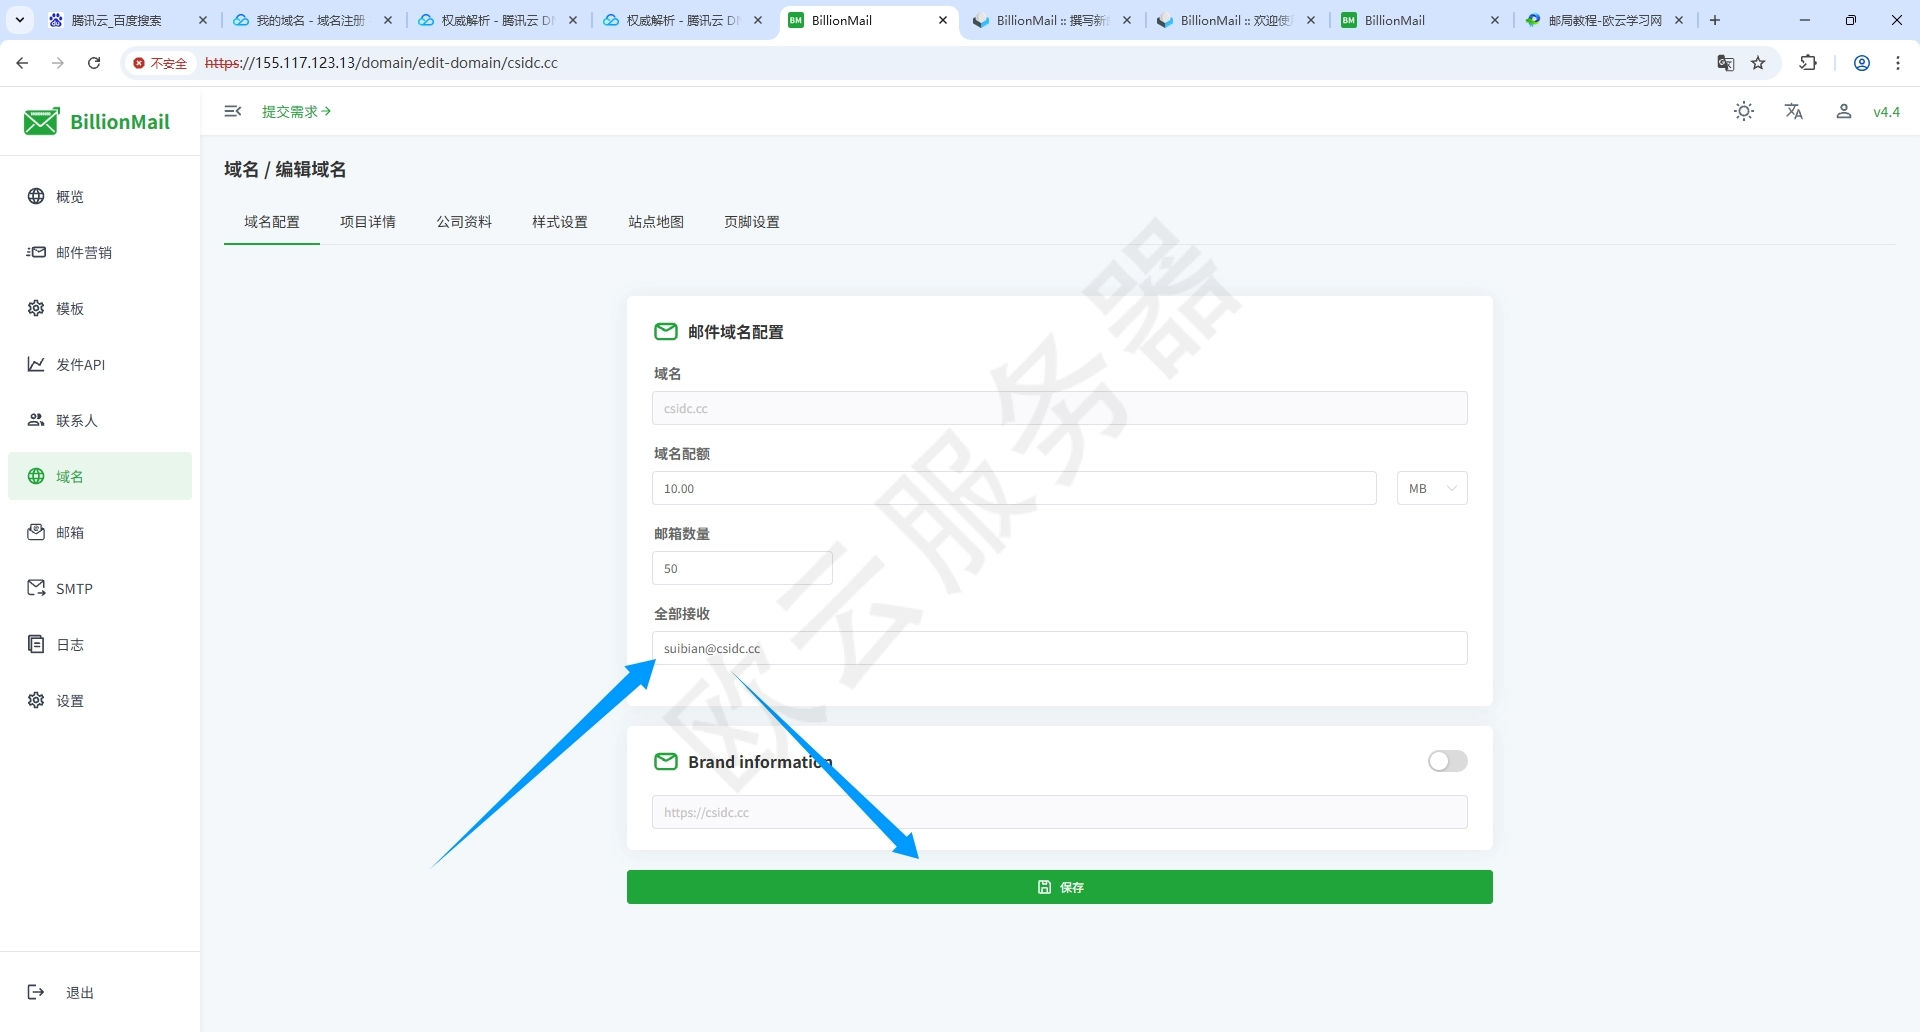
Task: Click the 概览 globe icon in sidebar
Action: 36,196
